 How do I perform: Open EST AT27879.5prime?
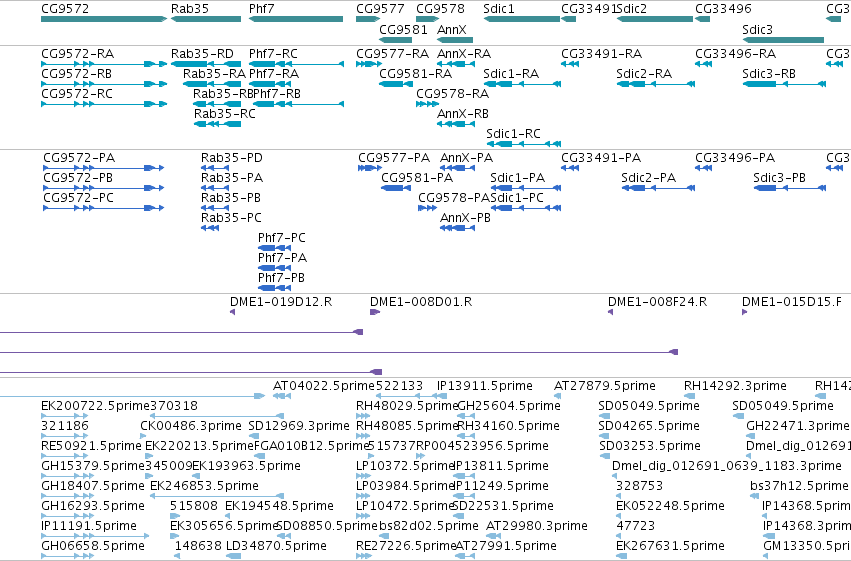click(605, 386)
